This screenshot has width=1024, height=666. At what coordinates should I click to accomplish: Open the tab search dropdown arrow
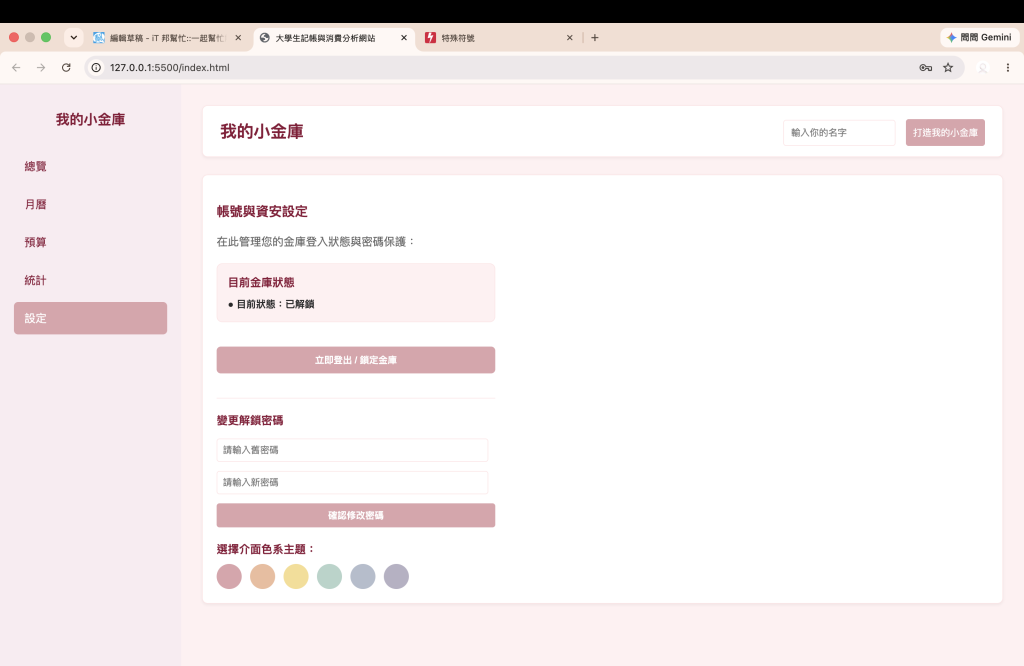(74, 38)
